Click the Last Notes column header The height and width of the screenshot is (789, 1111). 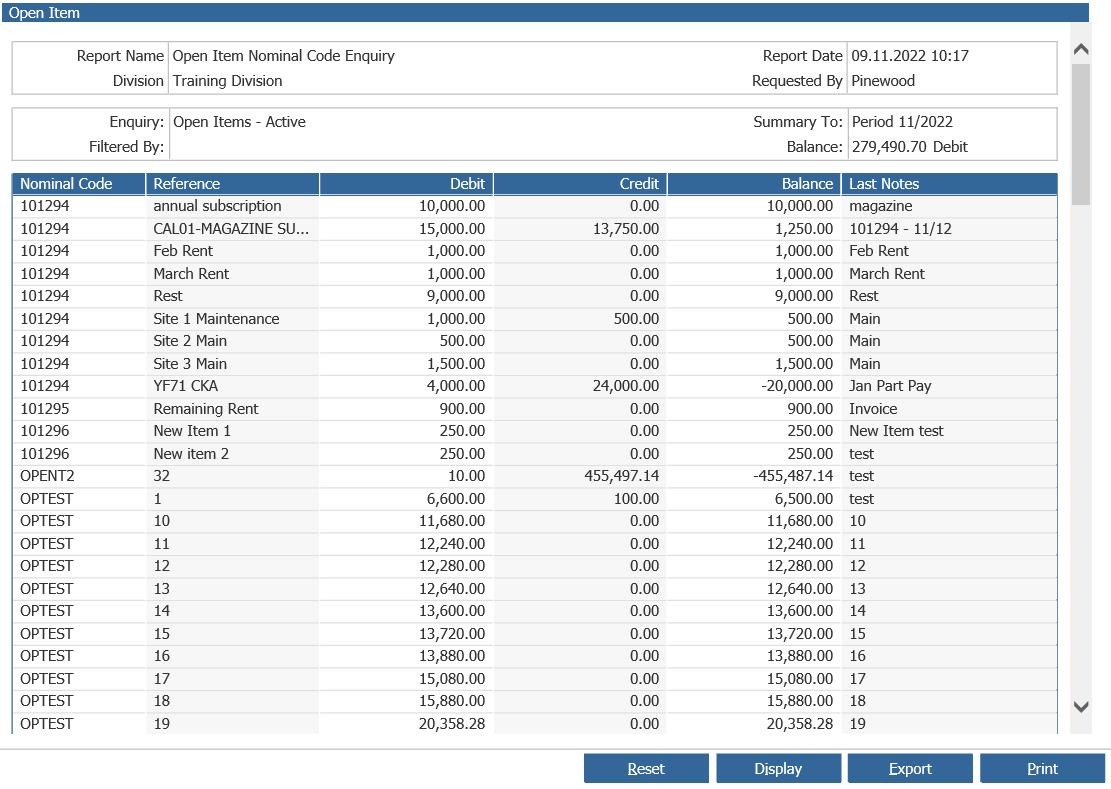(x=949, y=184)
